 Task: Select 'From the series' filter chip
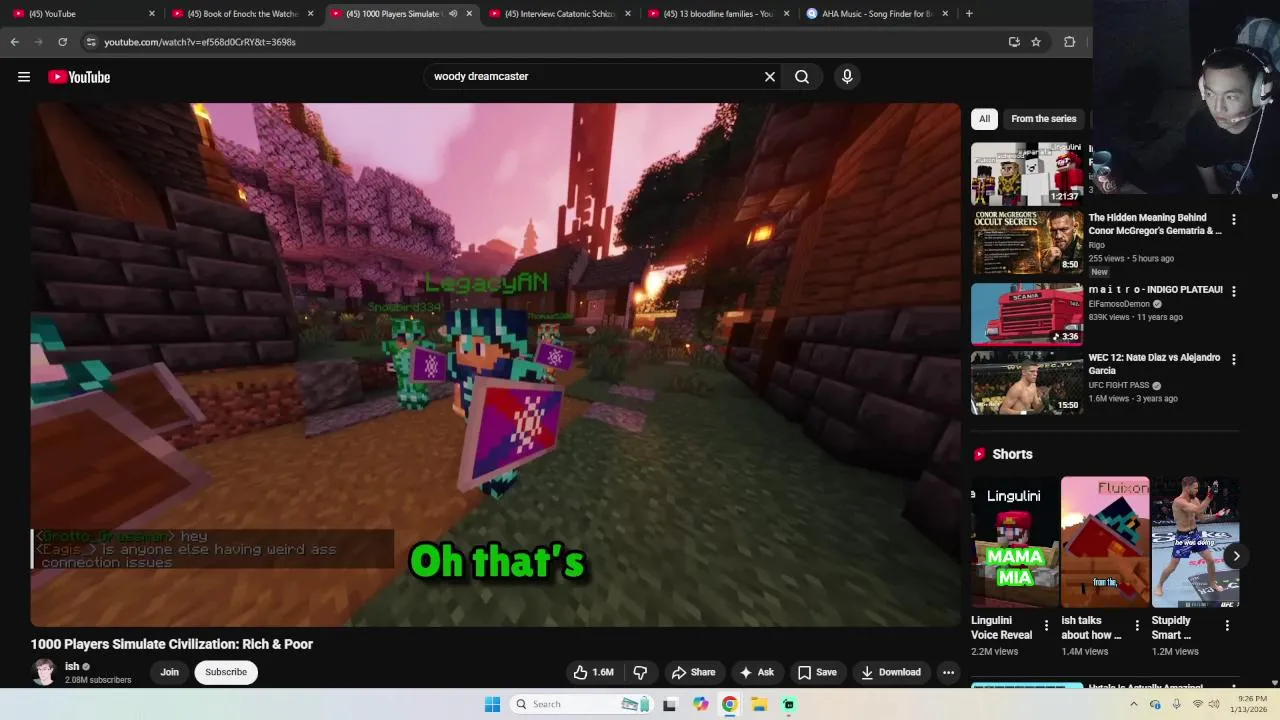[x=1043, y=118]
